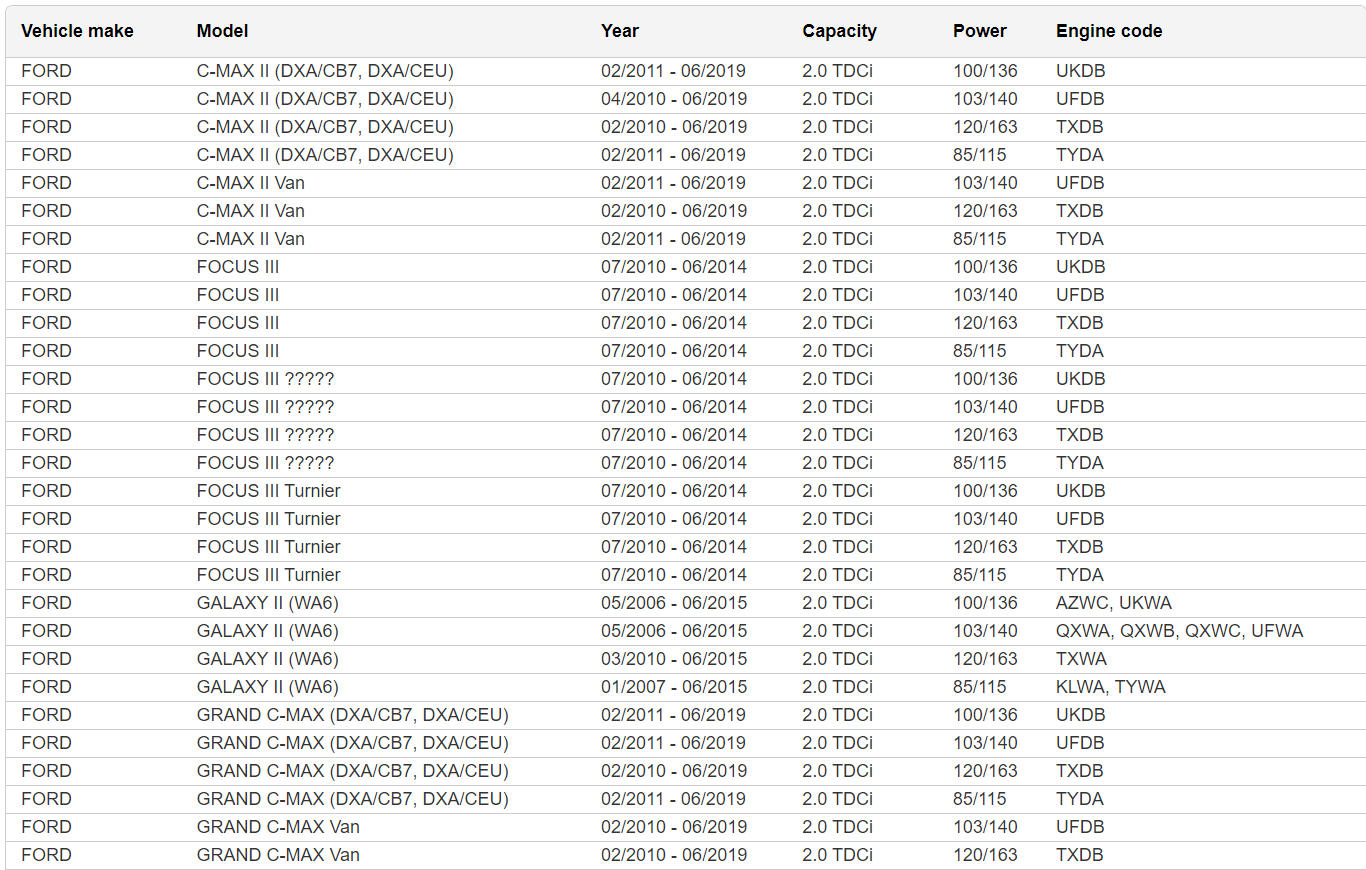Click the year cell 01/2007 - 06/2015
Image resolution: width=1366 pixels, height=870 pixels.
pyautogui.click(x=673, y=687)
